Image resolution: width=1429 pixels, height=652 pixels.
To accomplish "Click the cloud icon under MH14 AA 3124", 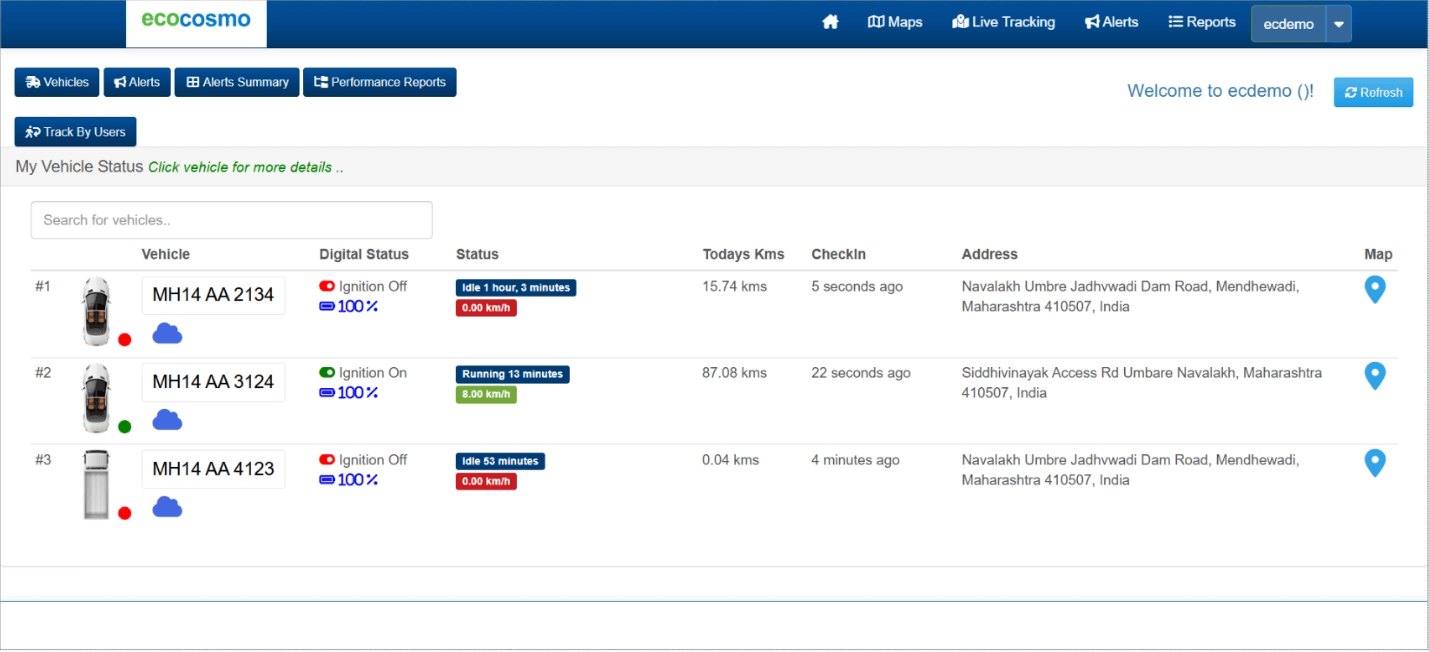I will (x=167, y=421).
